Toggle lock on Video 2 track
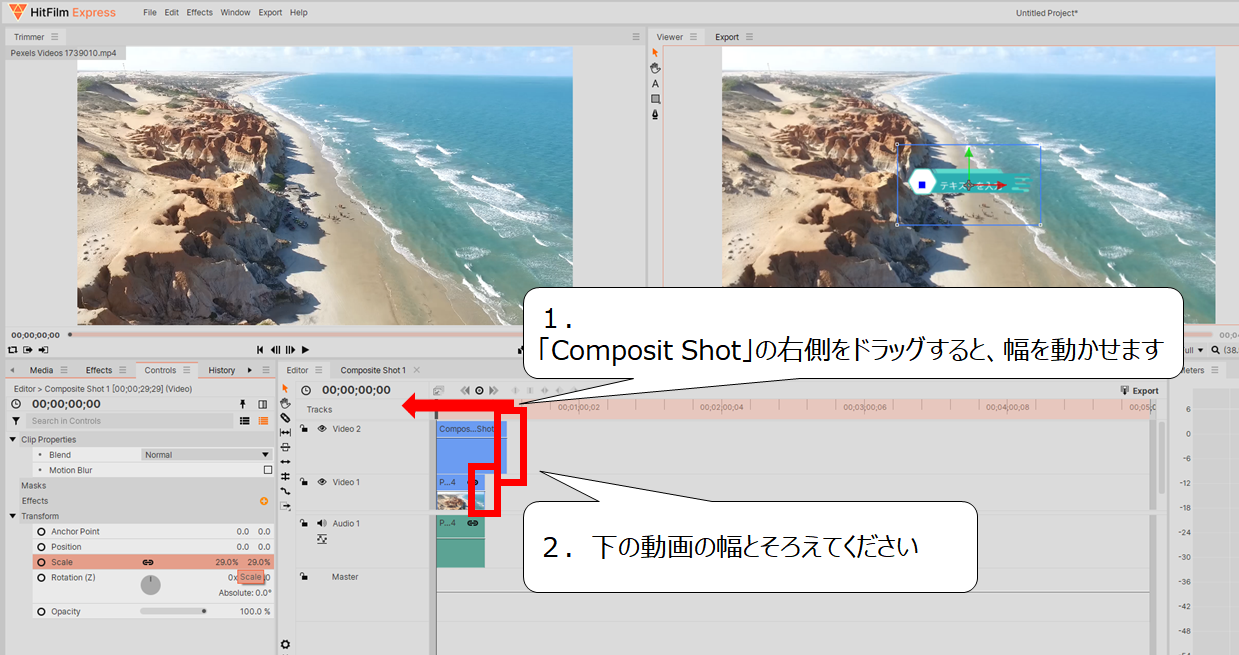This screenshot has width=1239, height=655. tap(304, 428)
